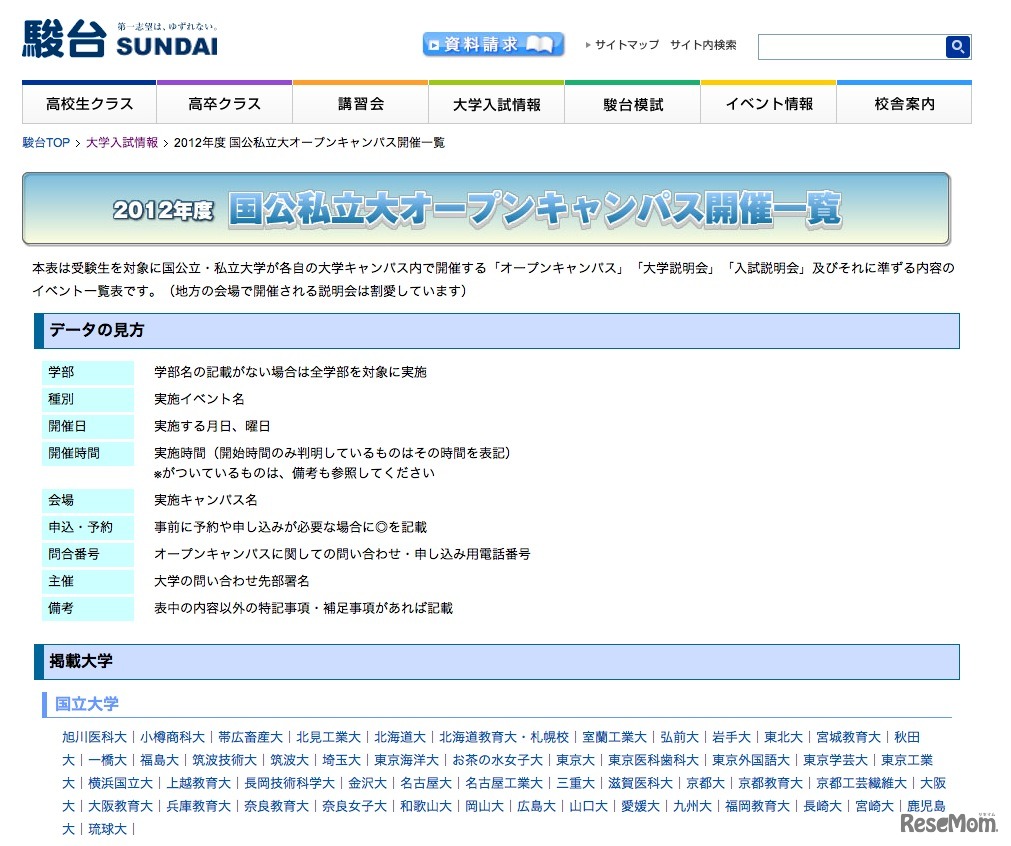Select the 大学入試情報 navigation tab

496,103
